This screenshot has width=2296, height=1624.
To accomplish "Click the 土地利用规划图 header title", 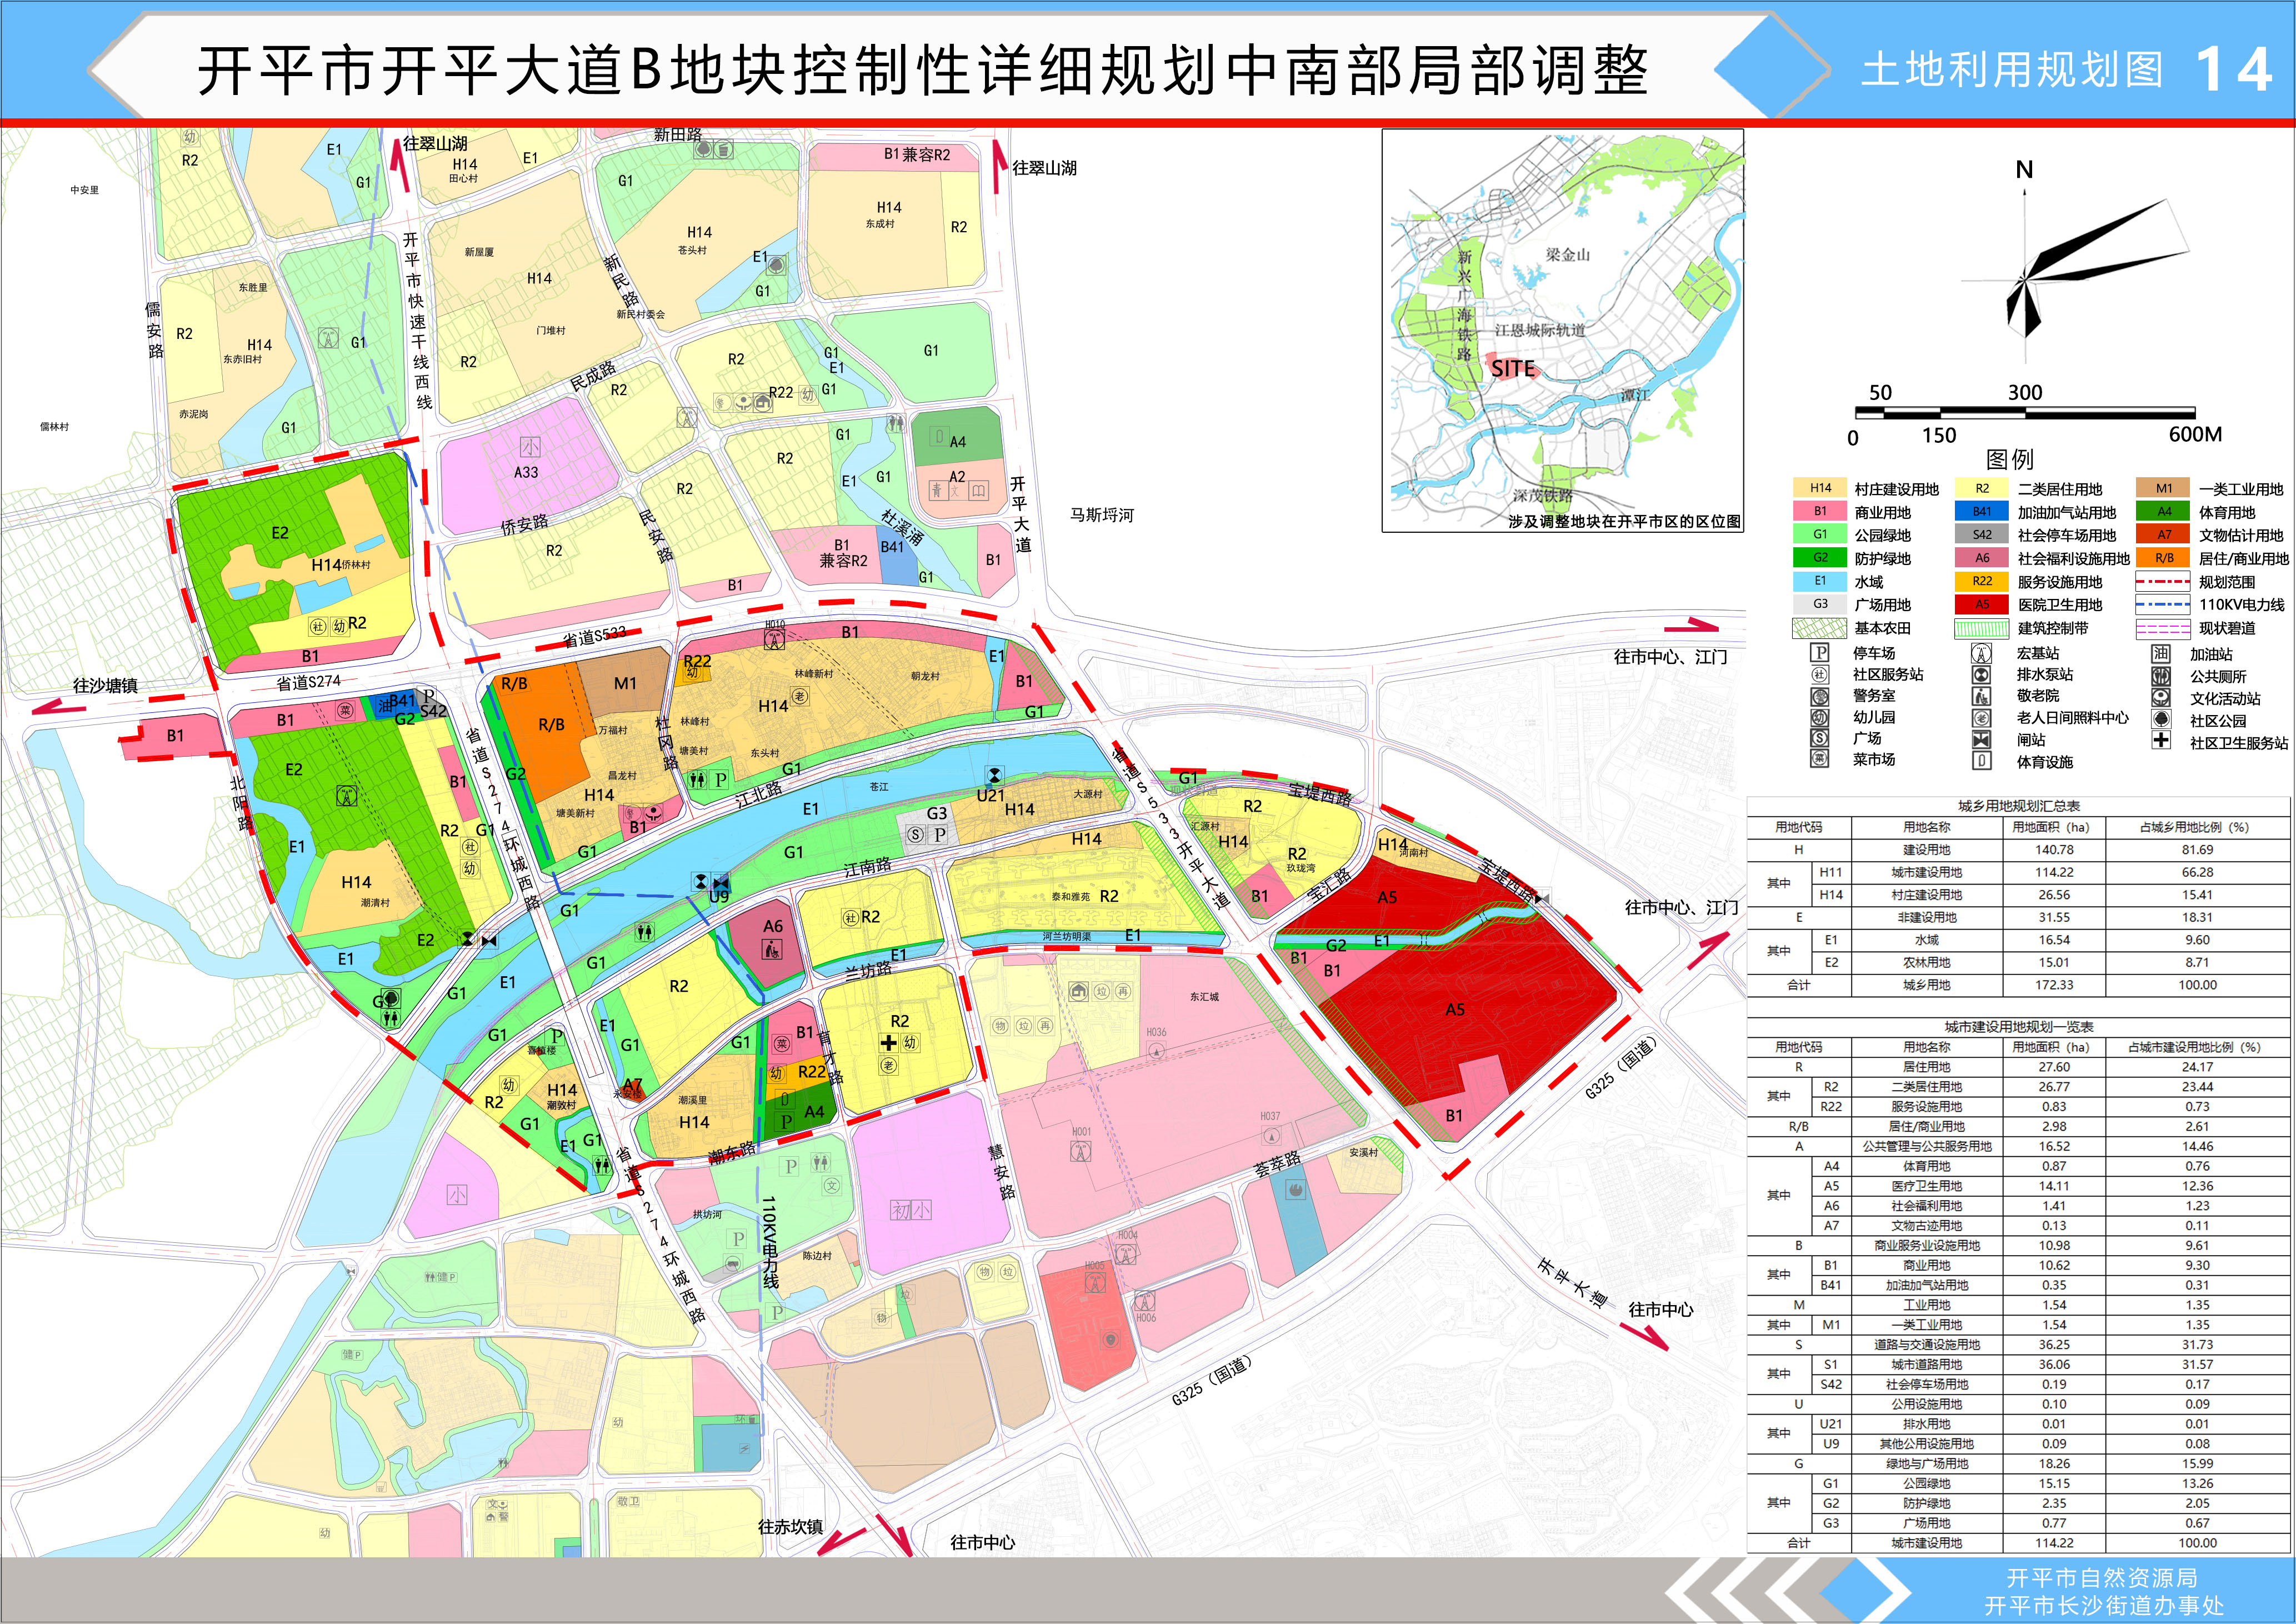I will [2012, 70].
